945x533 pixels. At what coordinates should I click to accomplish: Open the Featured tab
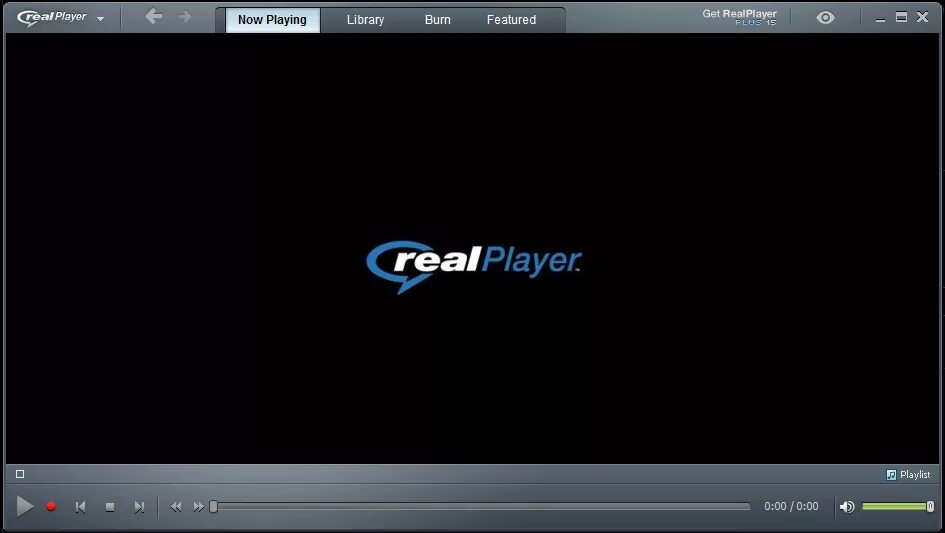point(511,20)
